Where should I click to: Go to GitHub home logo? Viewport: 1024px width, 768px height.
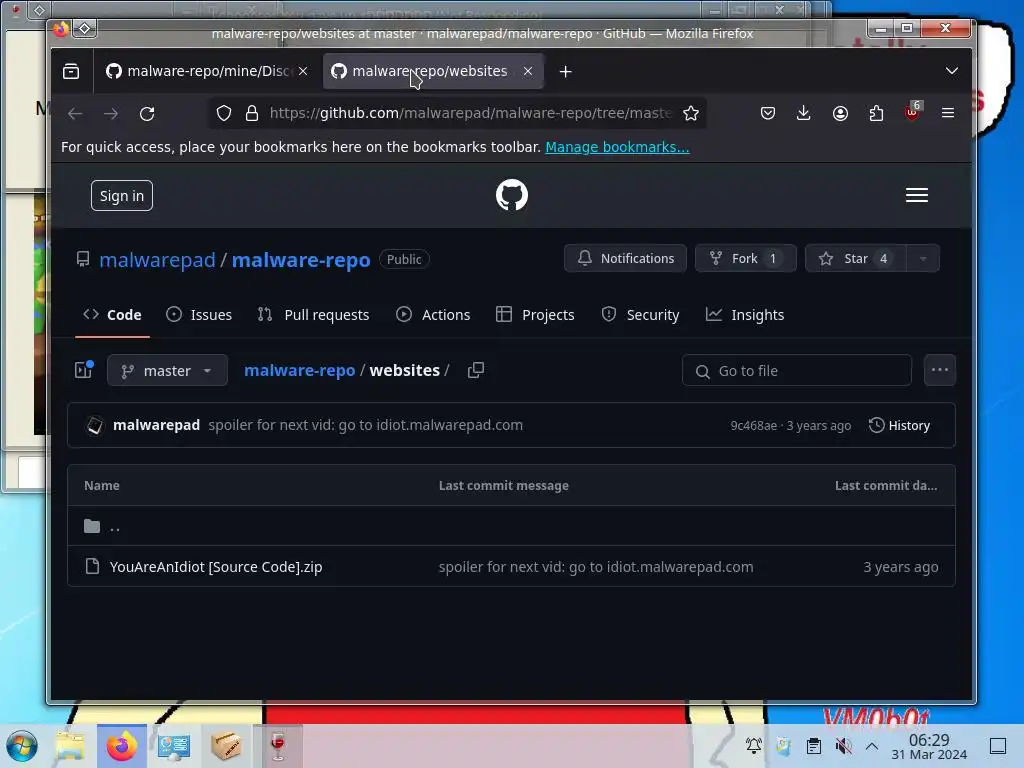point(512,195)
